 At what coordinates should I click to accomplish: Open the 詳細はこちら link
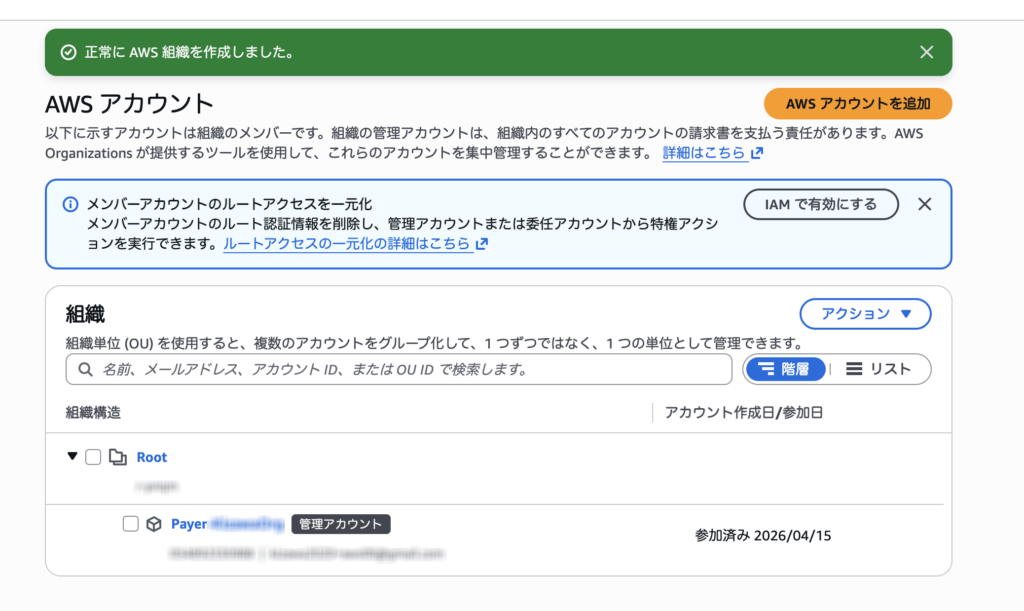[704, 153]
